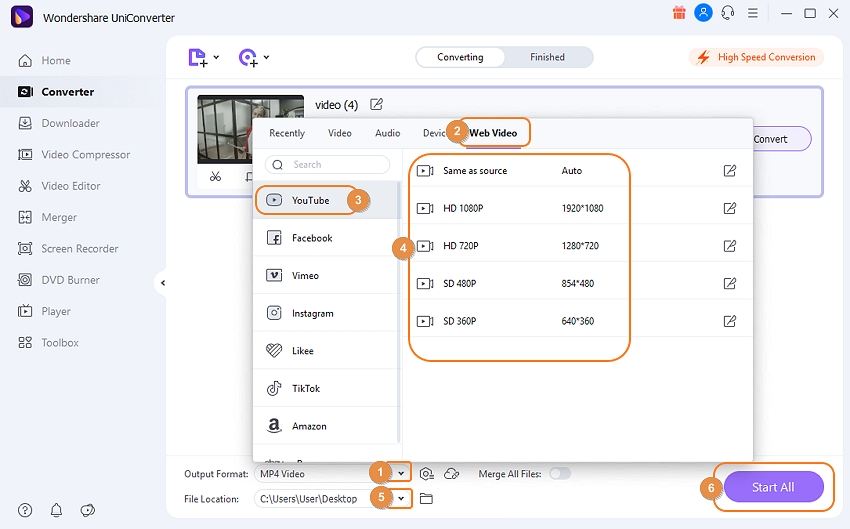The width and height of the screenshot is (850, 529).
Task: Open the DVD Burner tool
Action: [x=59, y=280]
